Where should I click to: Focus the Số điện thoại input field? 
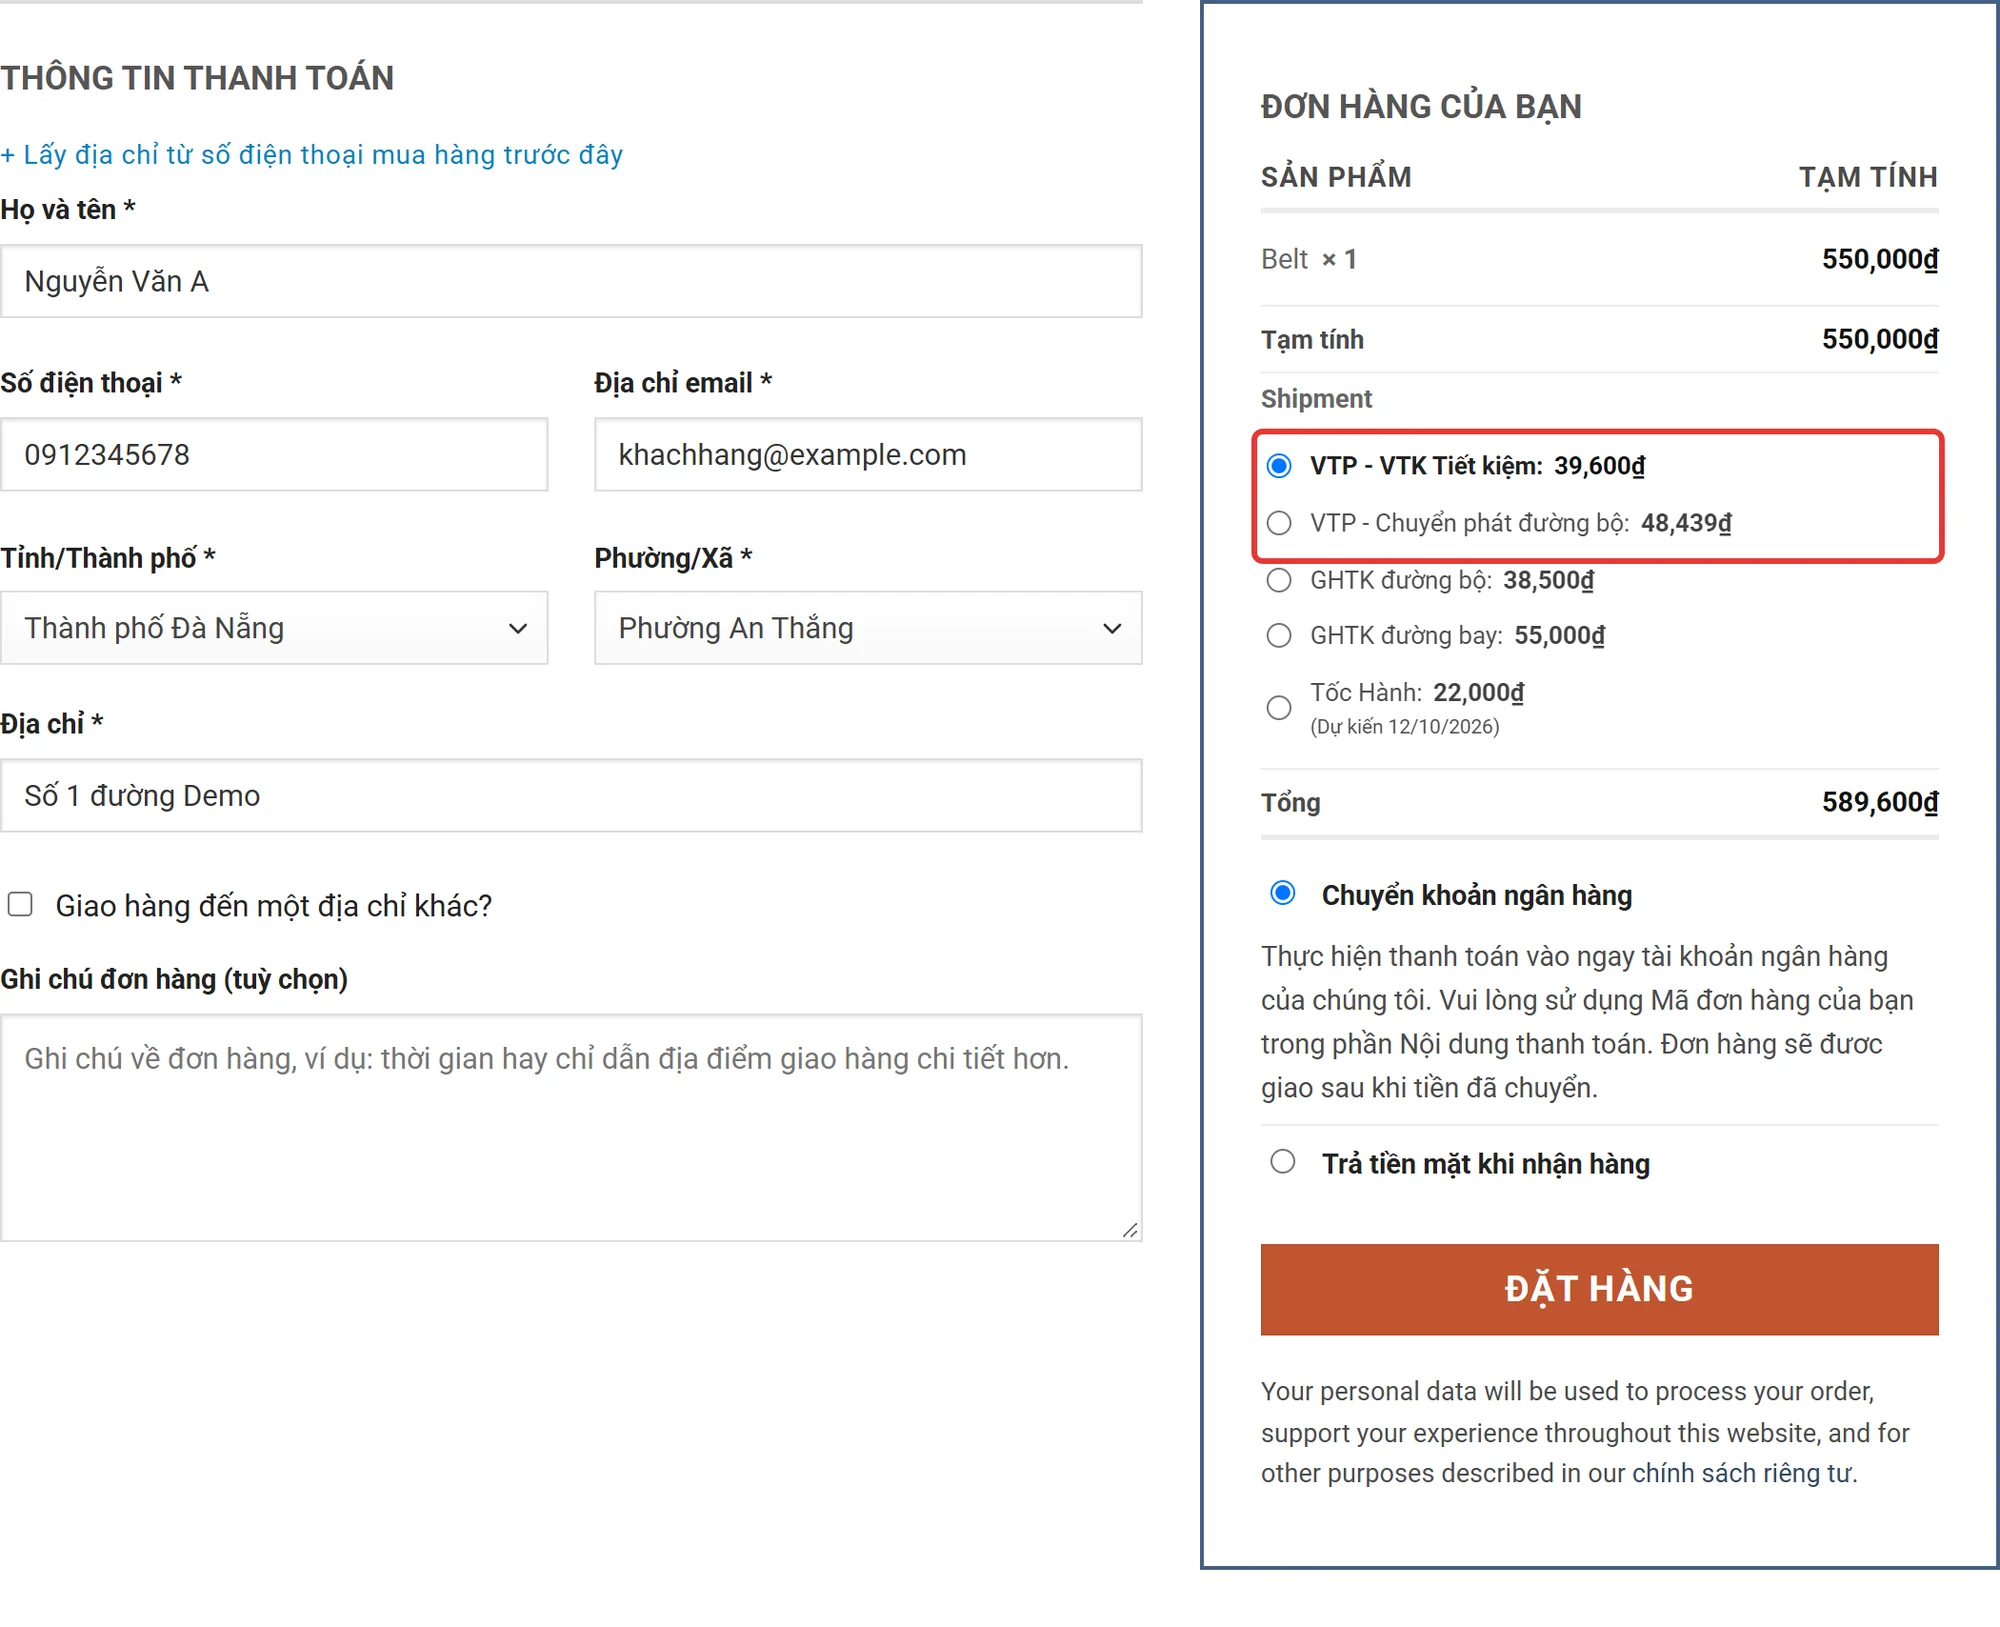(274, 455)
